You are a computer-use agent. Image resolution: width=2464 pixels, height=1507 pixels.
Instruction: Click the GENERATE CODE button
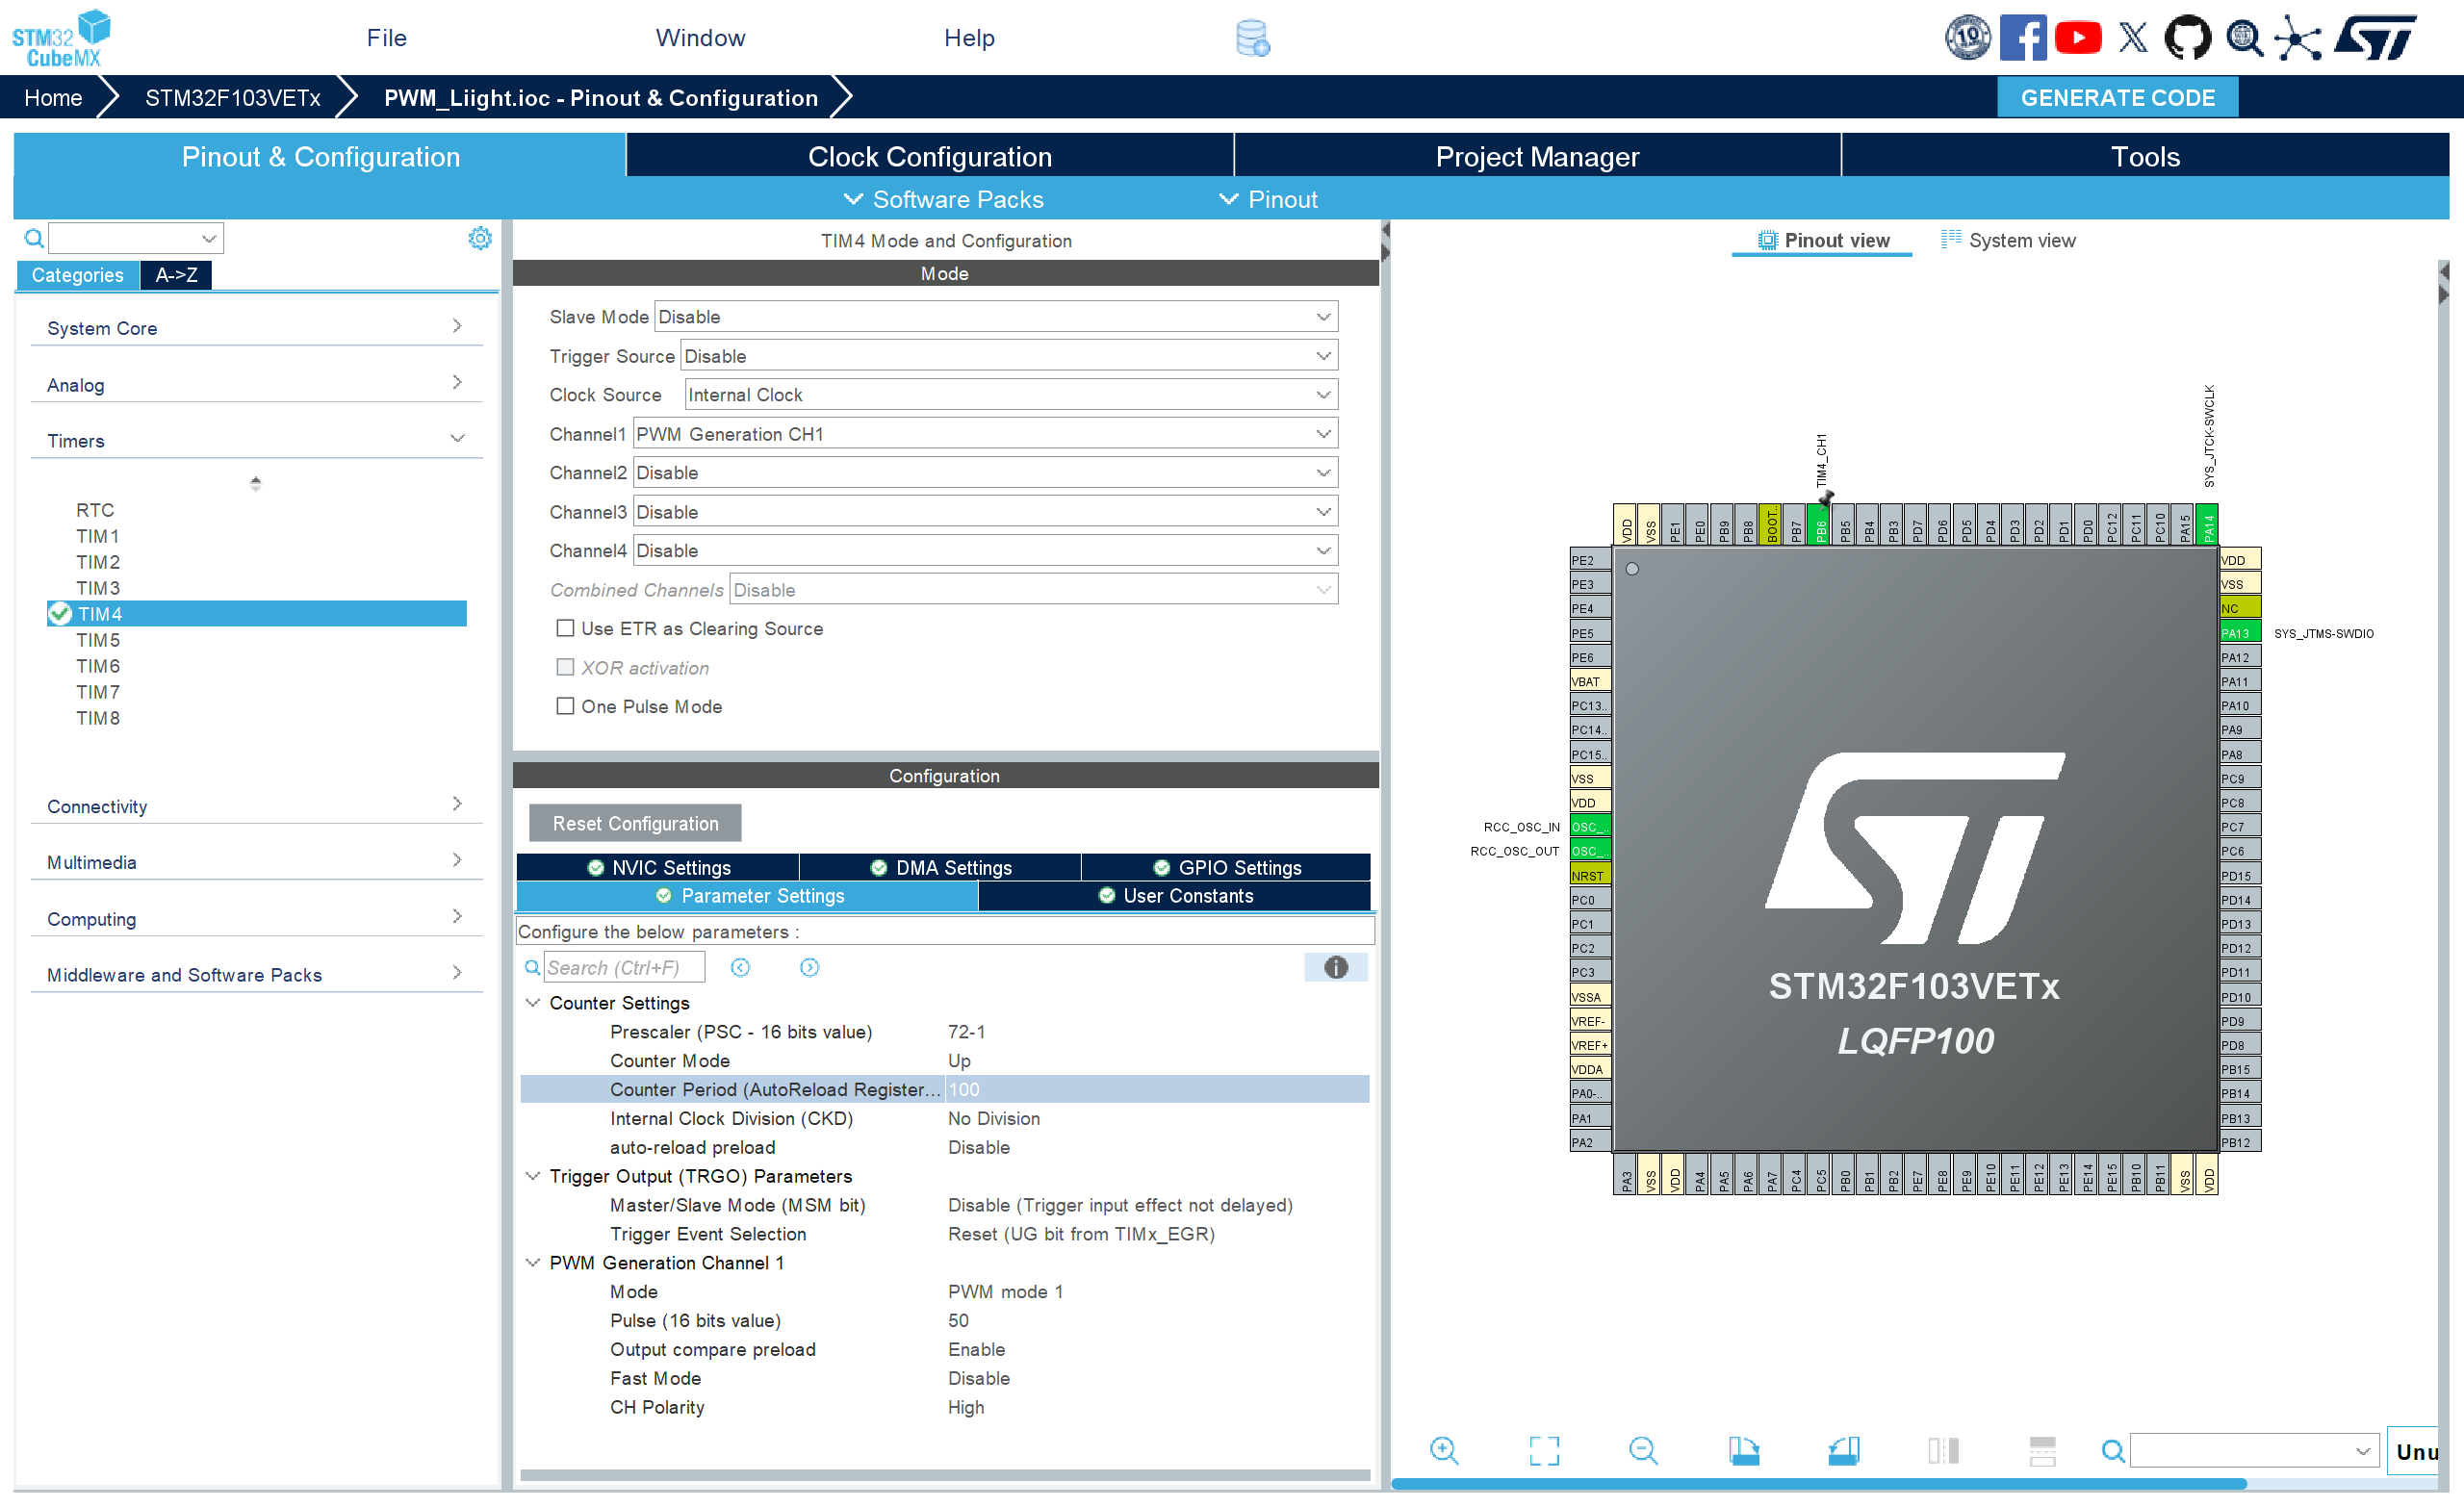[x=2117, y=98]
